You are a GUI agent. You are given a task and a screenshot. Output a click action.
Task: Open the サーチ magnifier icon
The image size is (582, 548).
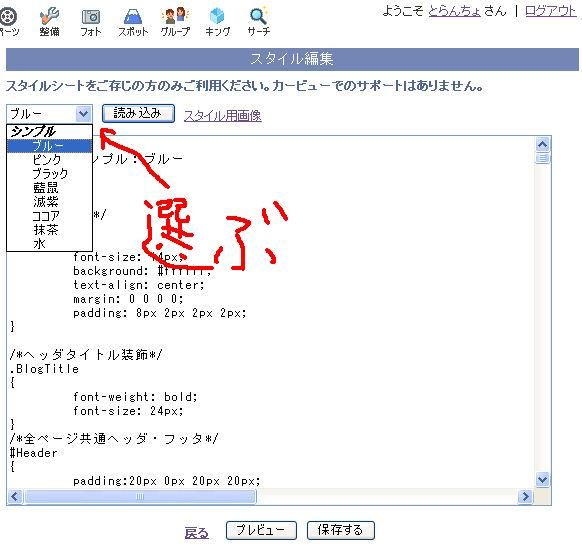pos(258,16)
